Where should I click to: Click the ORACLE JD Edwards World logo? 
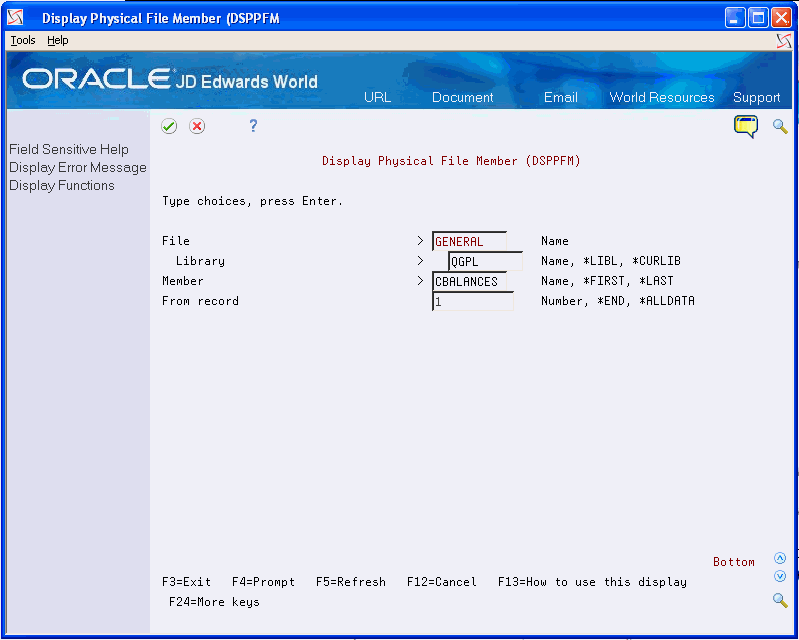(x=170, y=79)
